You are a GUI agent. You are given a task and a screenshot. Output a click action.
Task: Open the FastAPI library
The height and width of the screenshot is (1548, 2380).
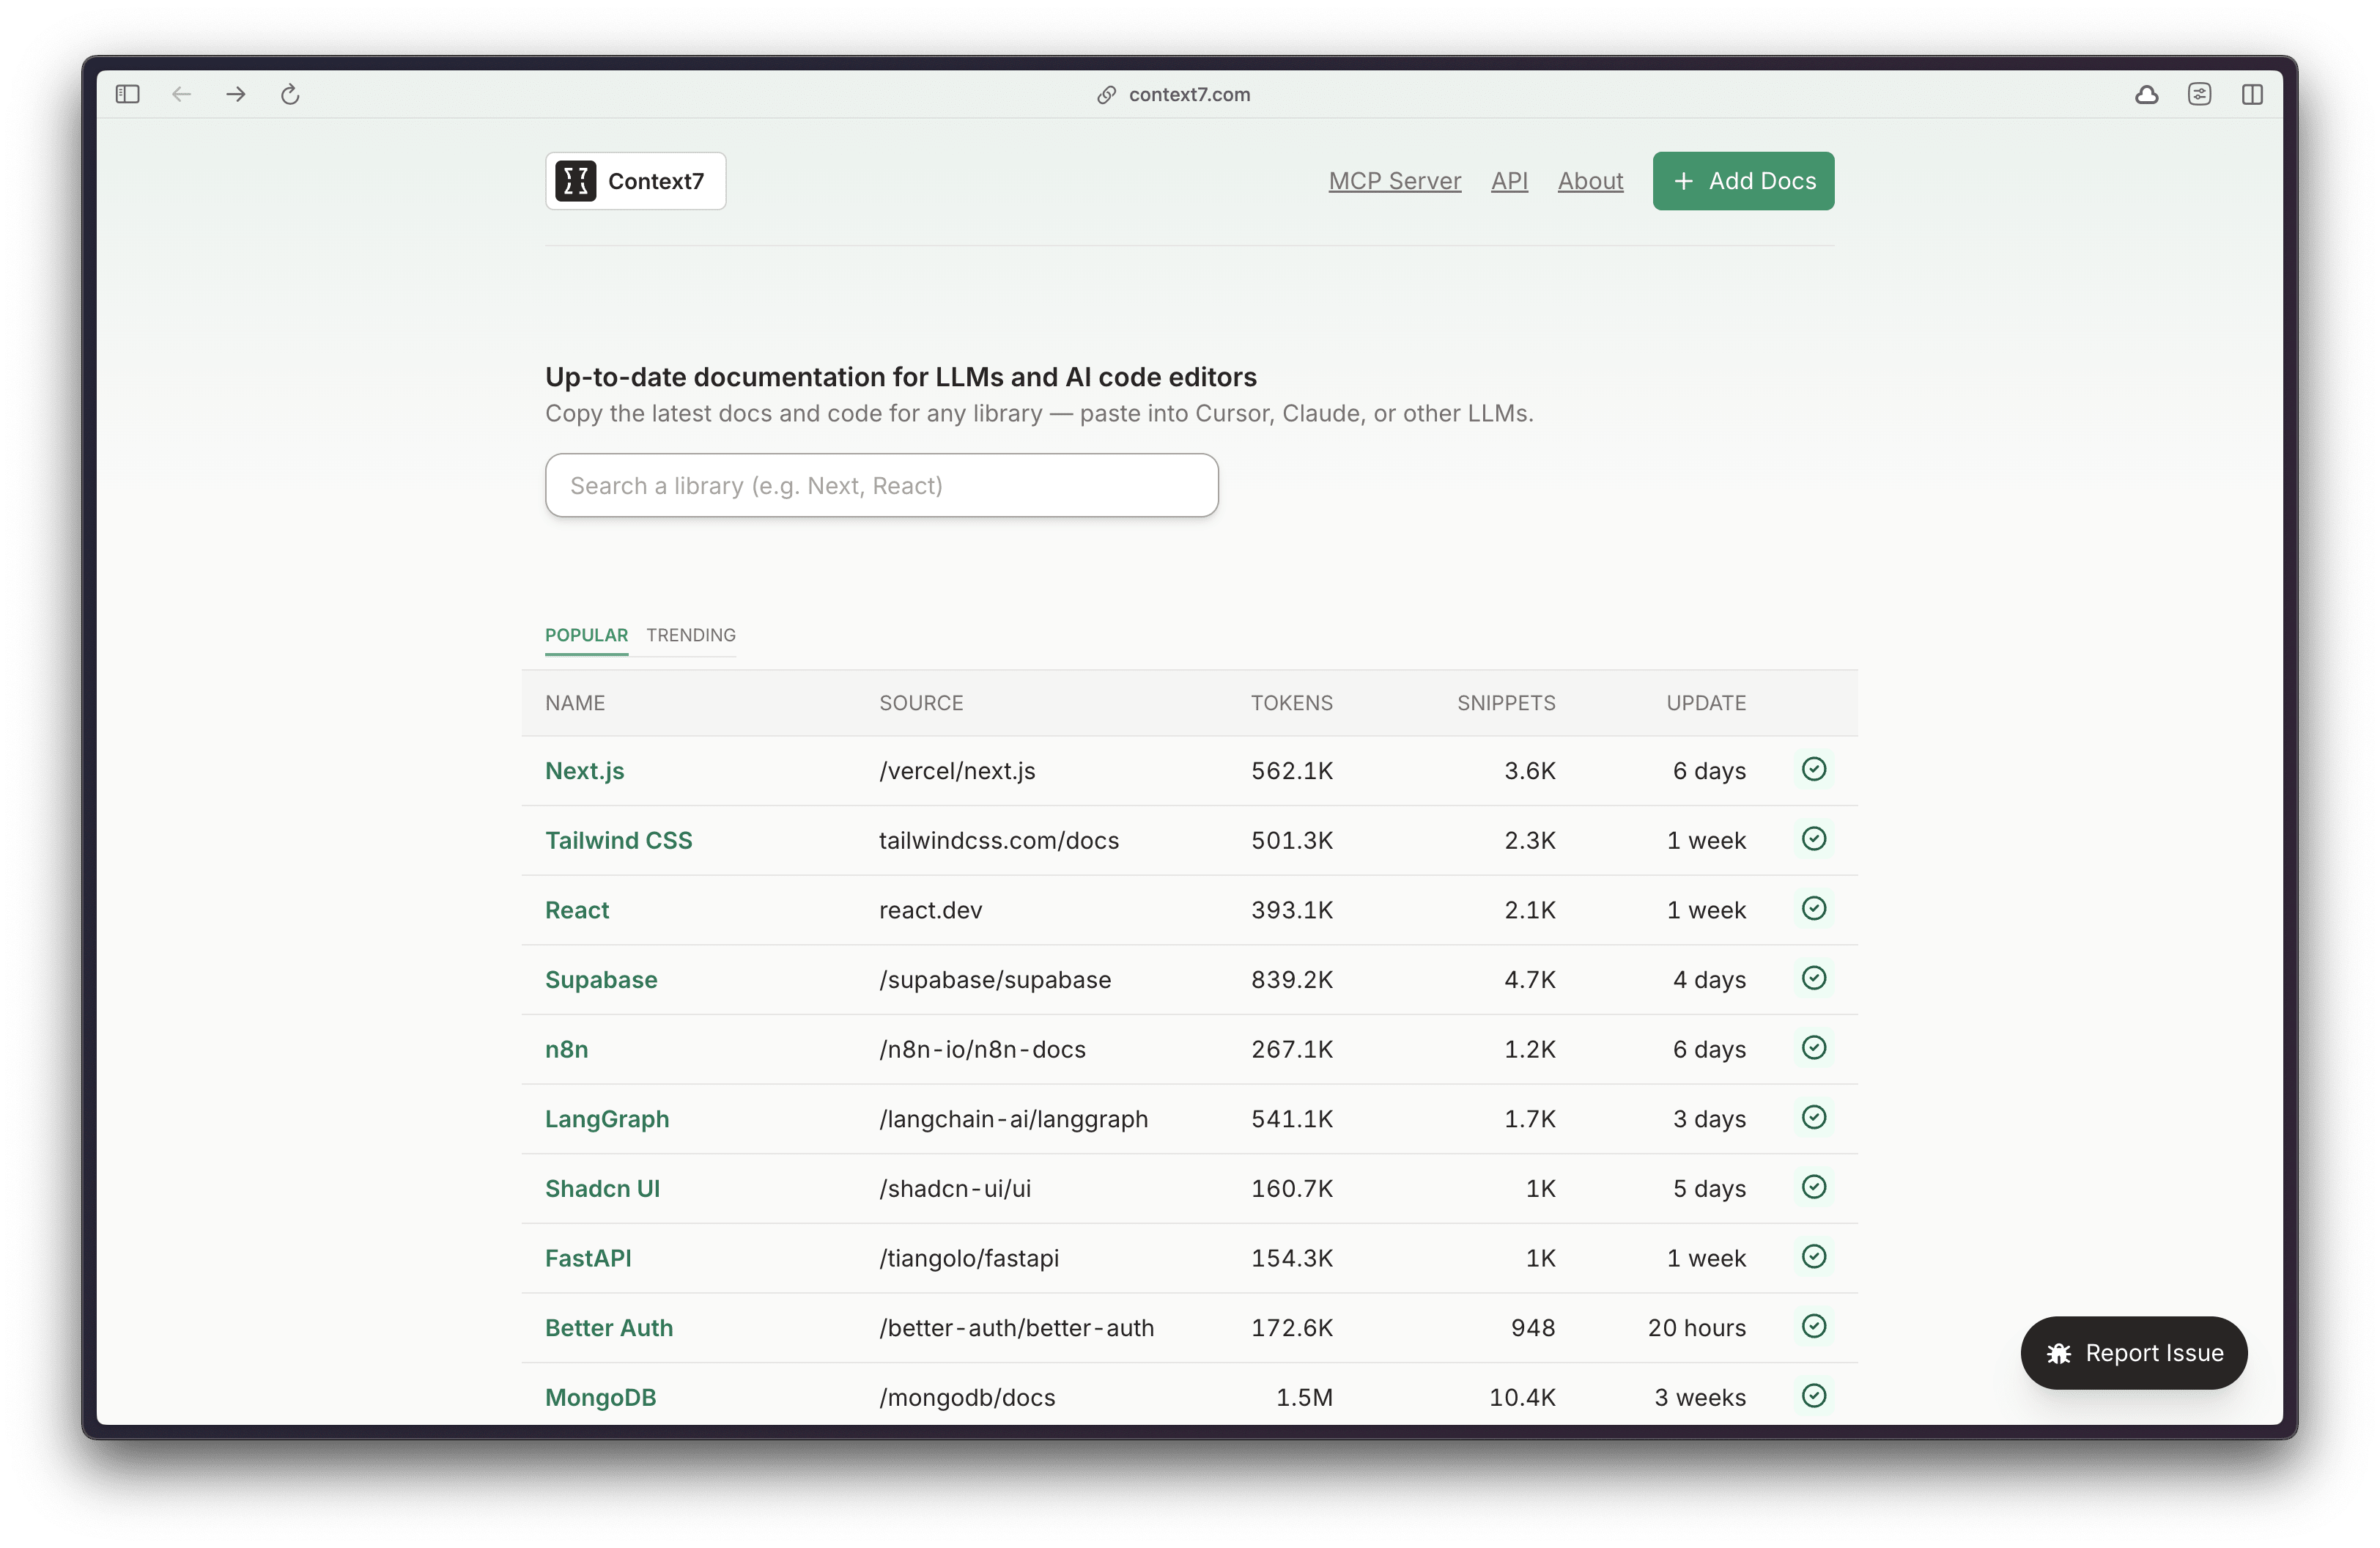coord(588,1258)
